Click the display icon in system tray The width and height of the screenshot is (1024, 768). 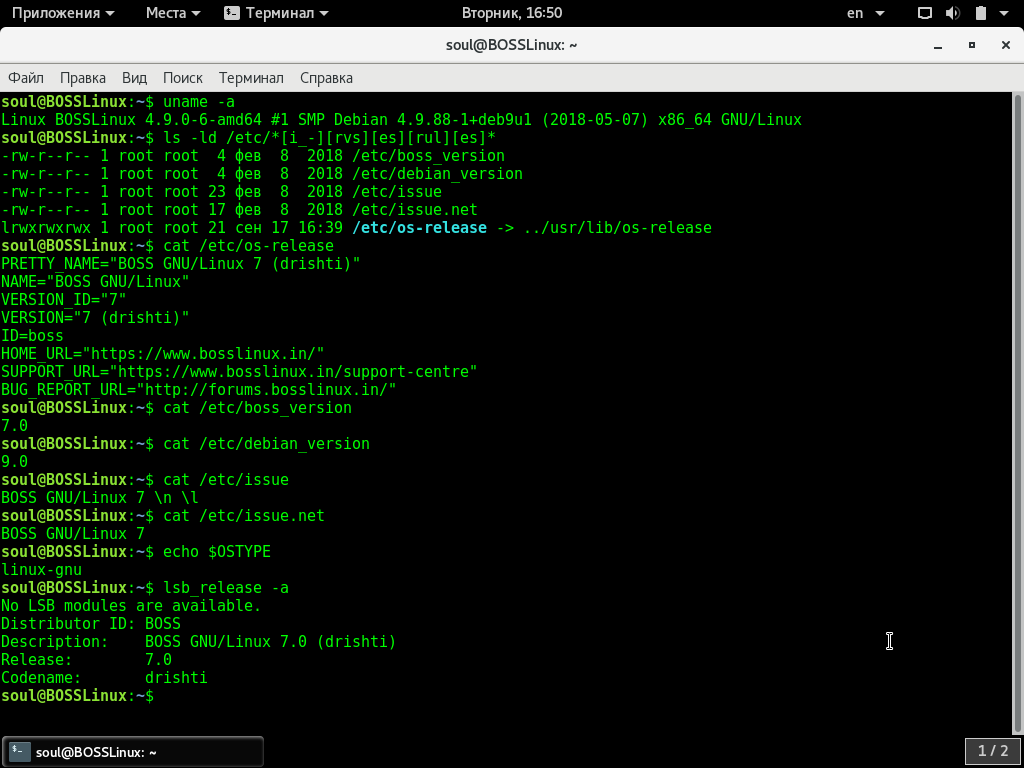[x=925, y=13]
